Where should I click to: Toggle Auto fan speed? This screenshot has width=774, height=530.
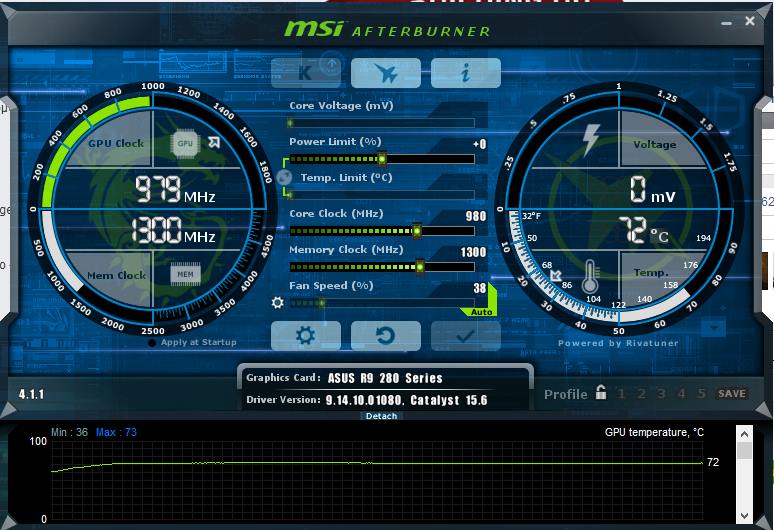(481, 312)
